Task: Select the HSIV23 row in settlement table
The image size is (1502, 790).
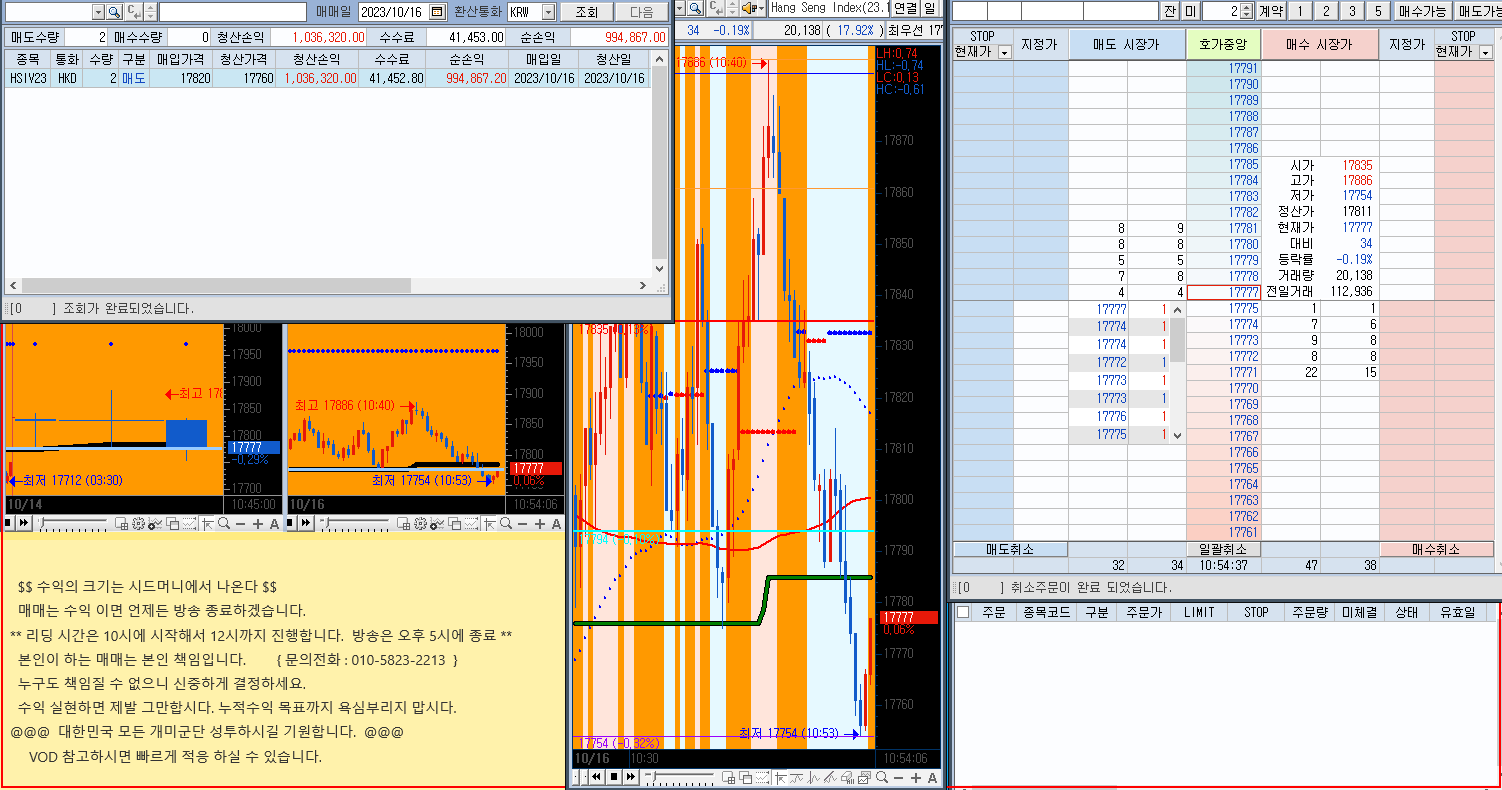Action: (327, 78)
